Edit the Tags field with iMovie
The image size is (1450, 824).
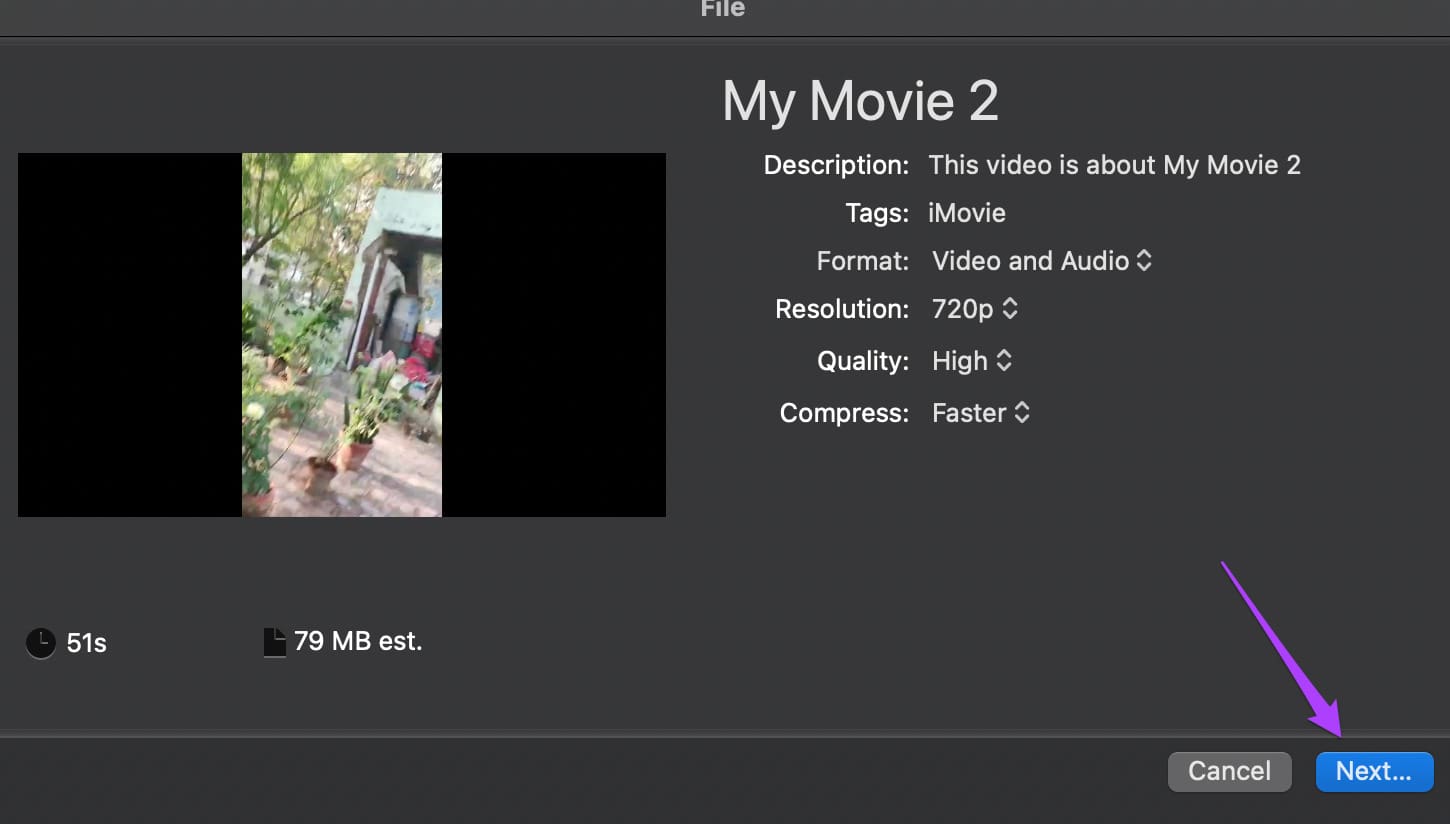pos(967,213)
